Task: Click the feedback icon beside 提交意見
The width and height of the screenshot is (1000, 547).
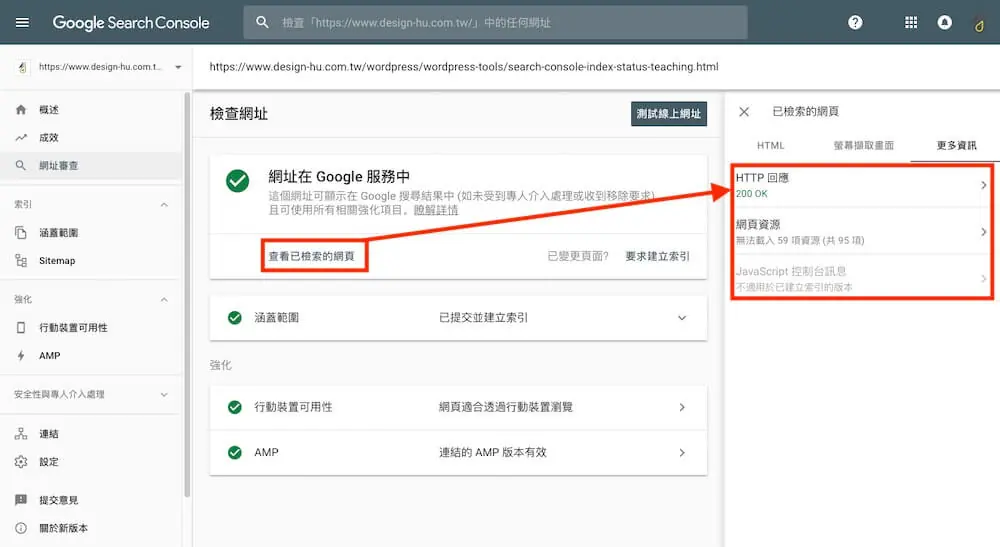Action: [x=21, y=500]
